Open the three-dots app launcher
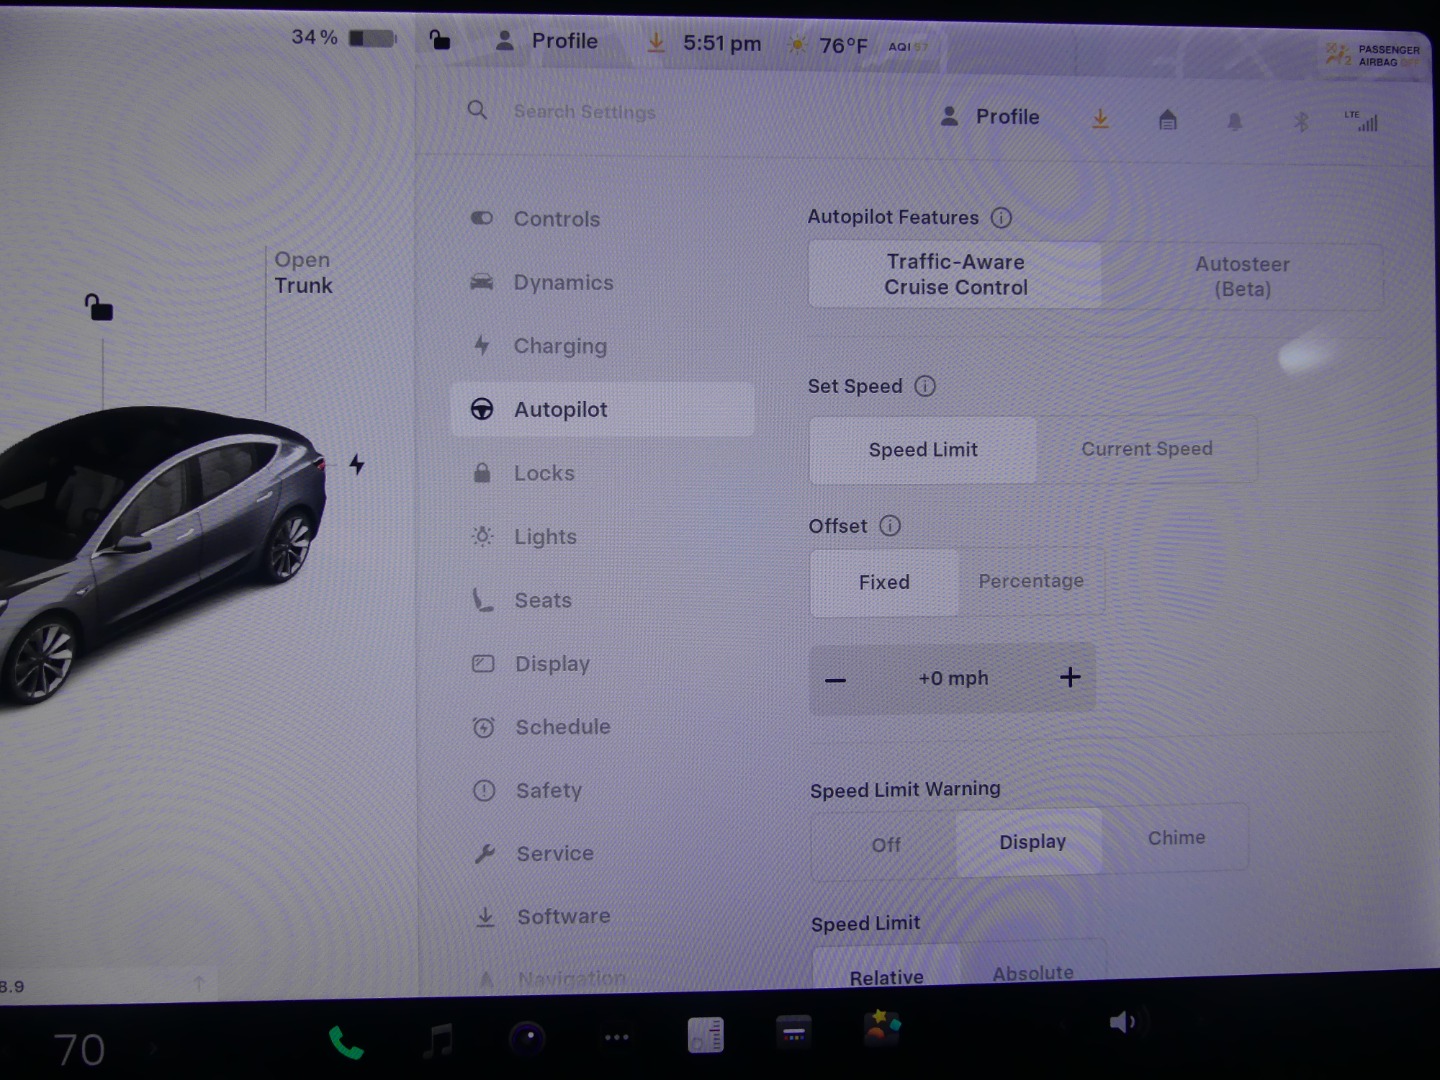 tap(617, 1037)
